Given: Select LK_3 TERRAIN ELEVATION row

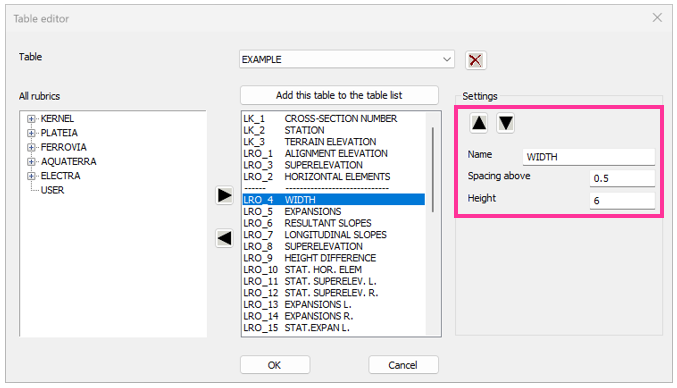Looking at the screenshot, I should 333,142.
